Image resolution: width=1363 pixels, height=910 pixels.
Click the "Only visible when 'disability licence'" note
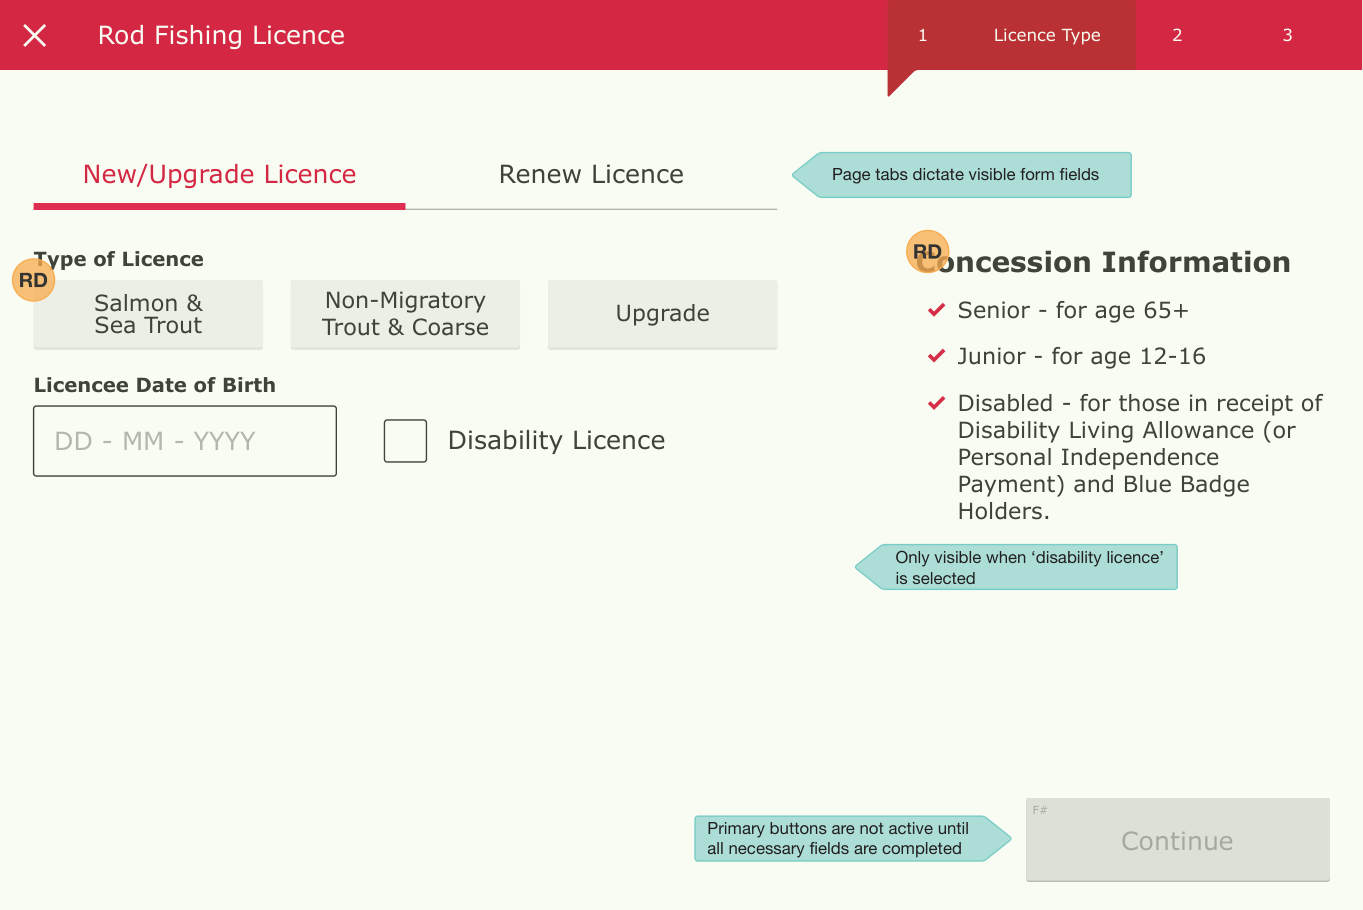pyautogui.click(x=1017, y=567)
